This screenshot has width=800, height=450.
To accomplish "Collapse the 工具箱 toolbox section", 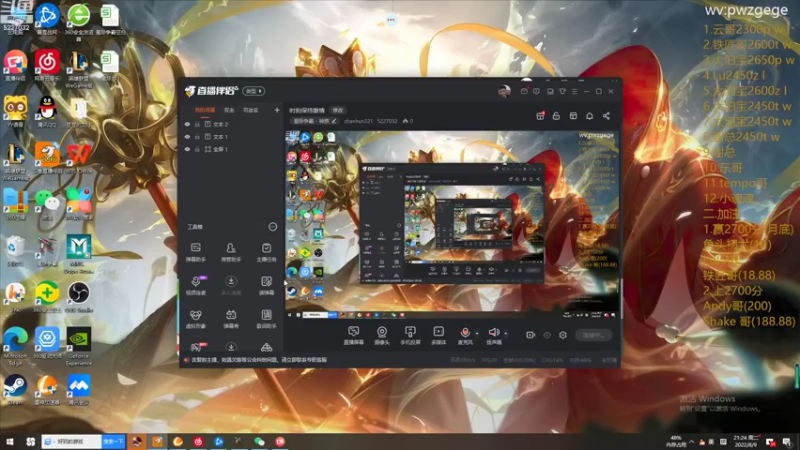I will pyautogui.click(x=273, y=227).
